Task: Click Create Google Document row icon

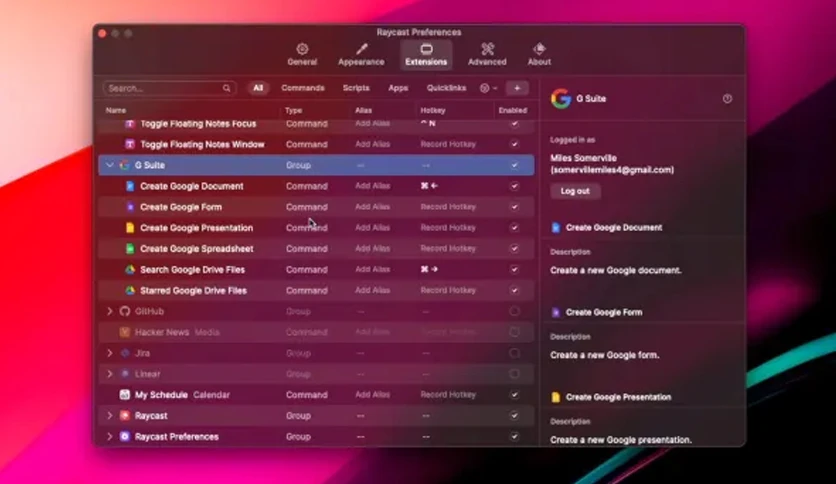Action: click(130, 186)
